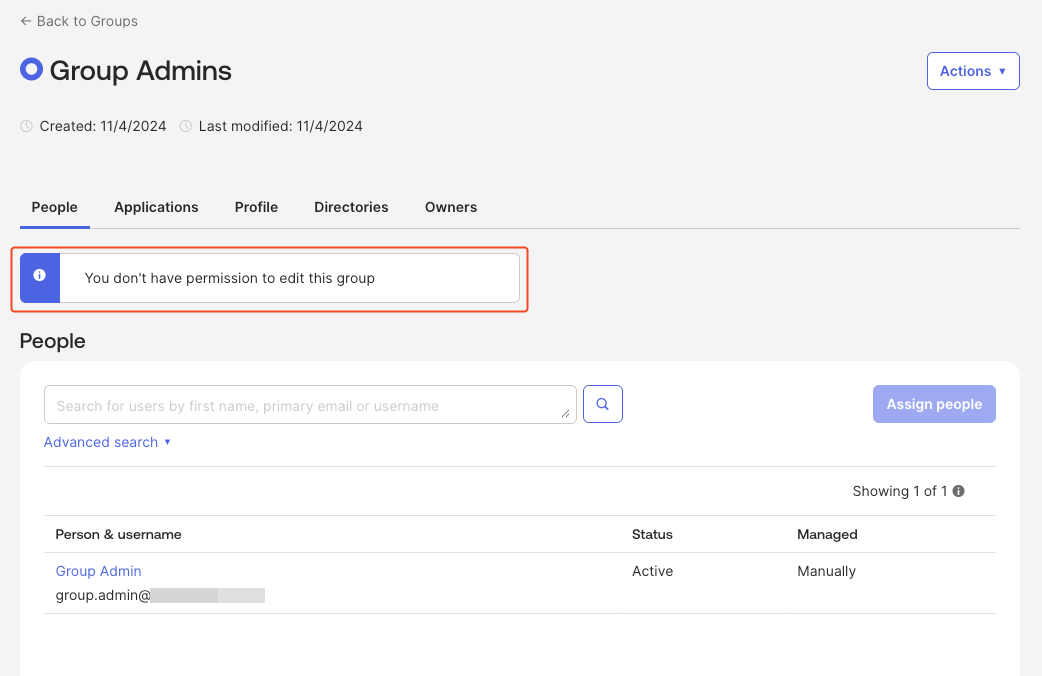Click info icon beside Showing 1 of 1
This screenshot has width=1042, height=676.
(958, 491)
